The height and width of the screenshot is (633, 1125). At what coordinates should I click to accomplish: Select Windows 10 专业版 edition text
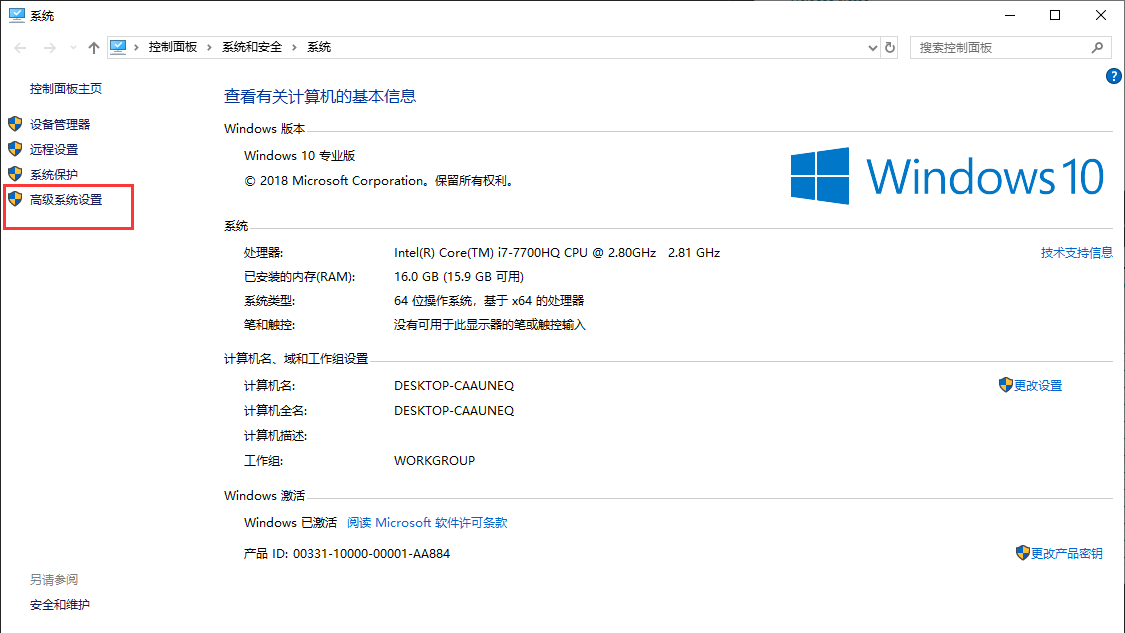(x=300, y=156)
